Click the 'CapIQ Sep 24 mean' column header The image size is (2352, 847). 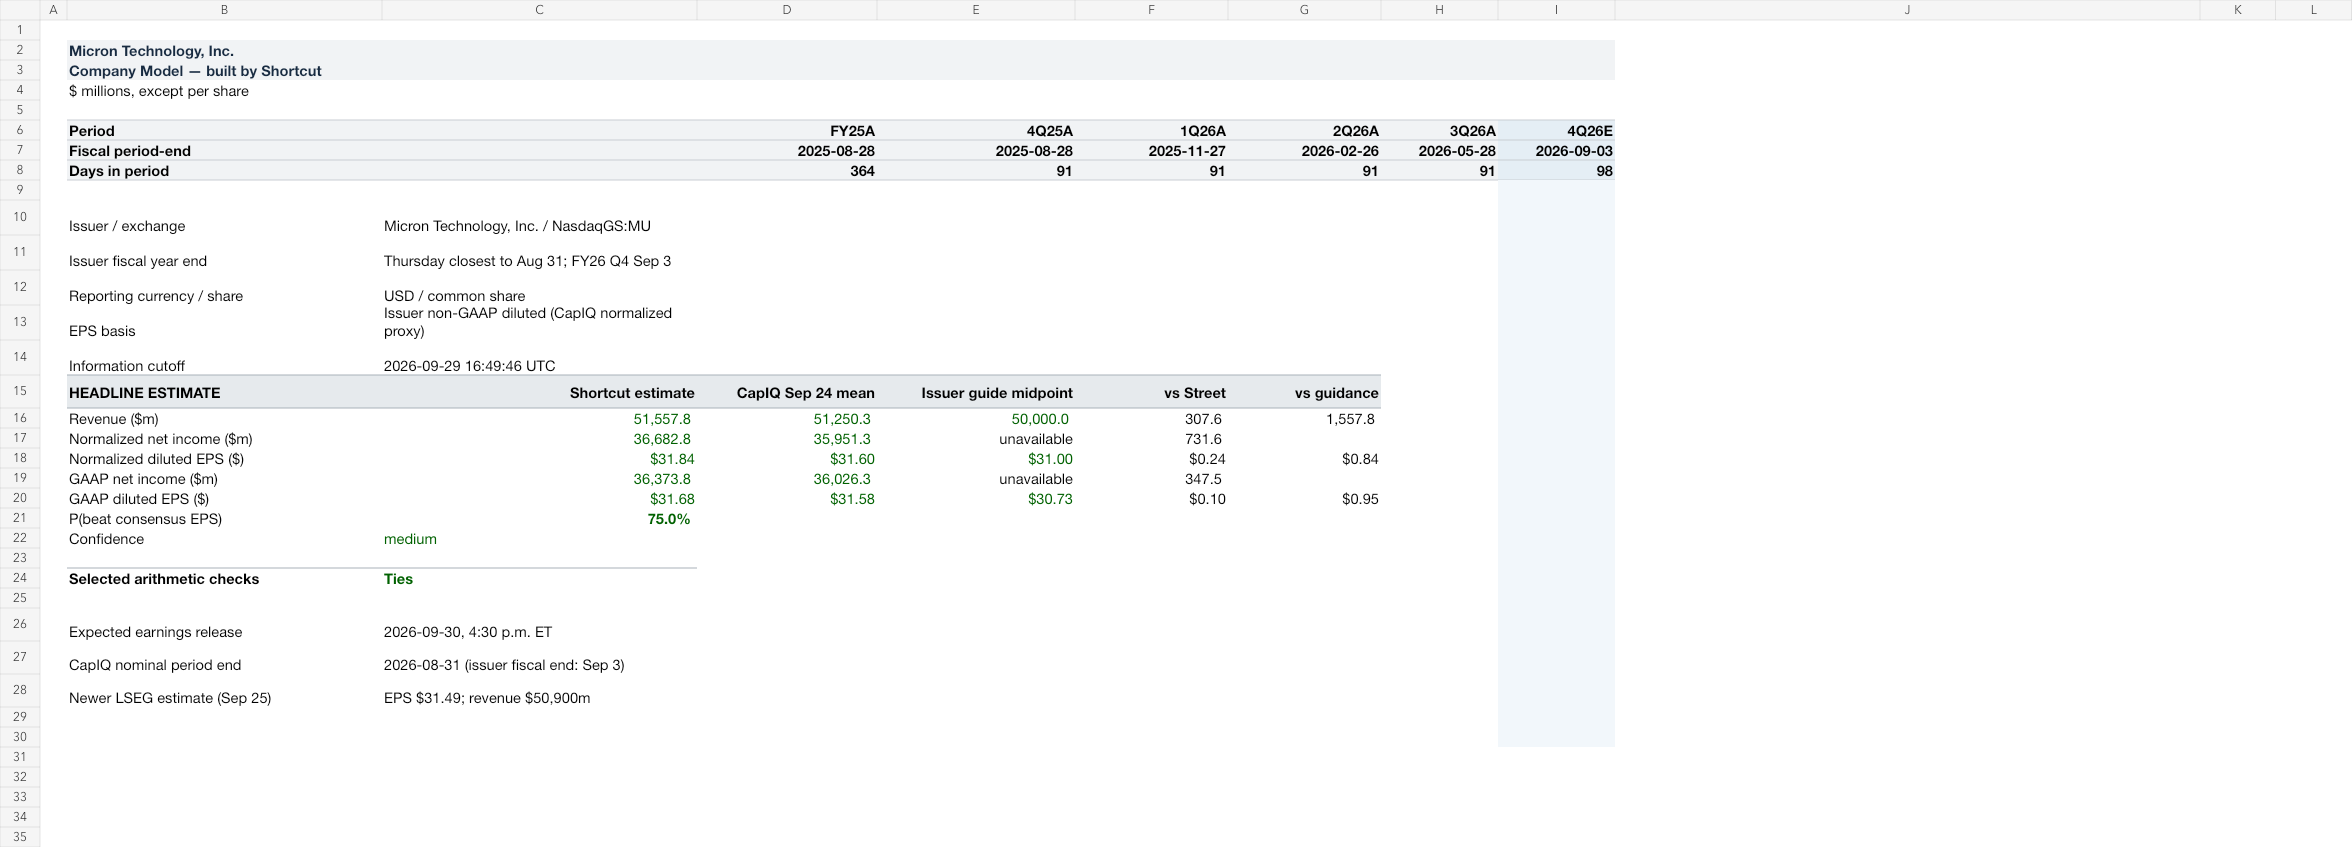(787, 393)
